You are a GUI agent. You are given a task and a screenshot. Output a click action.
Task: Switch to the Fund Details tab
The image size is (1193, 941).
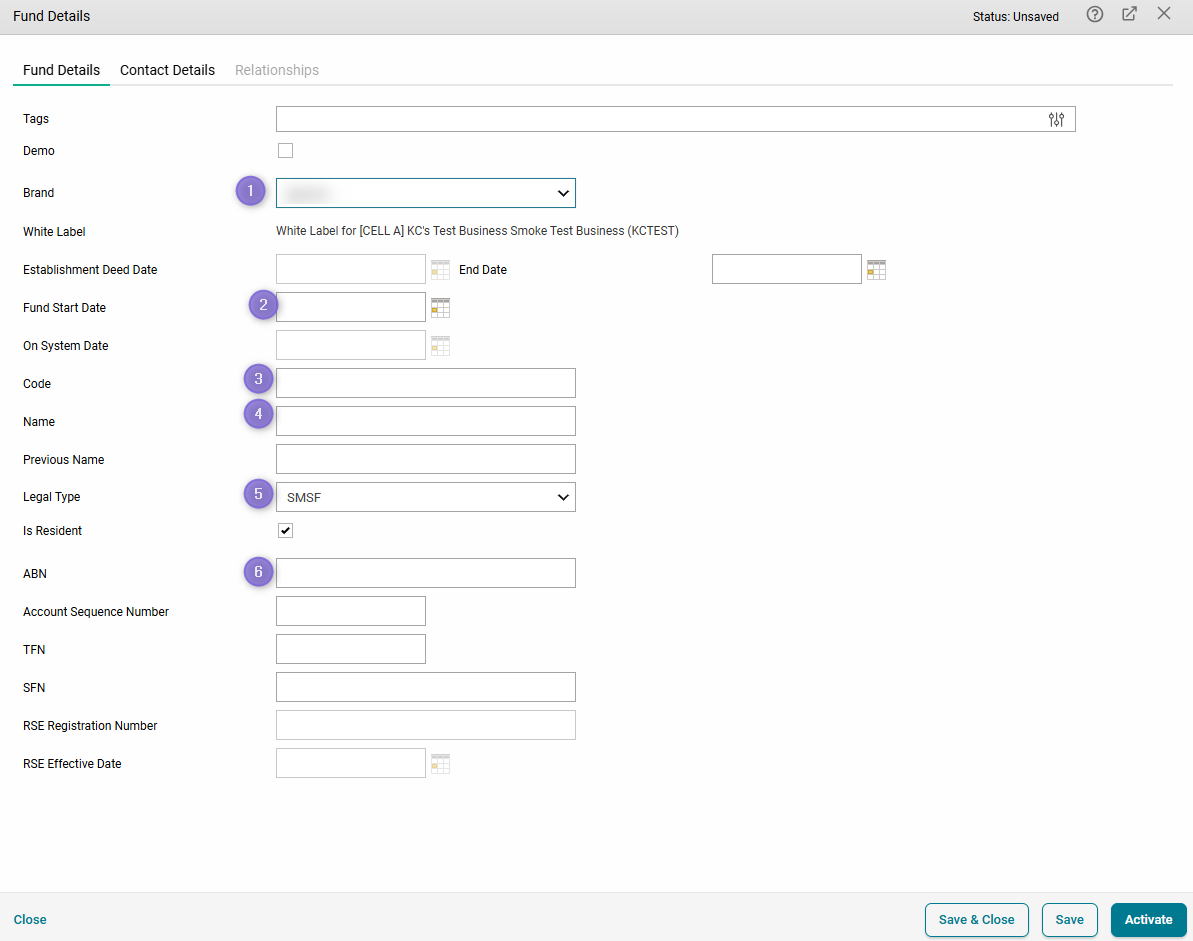pyautogui.click(x=62, y=70)
